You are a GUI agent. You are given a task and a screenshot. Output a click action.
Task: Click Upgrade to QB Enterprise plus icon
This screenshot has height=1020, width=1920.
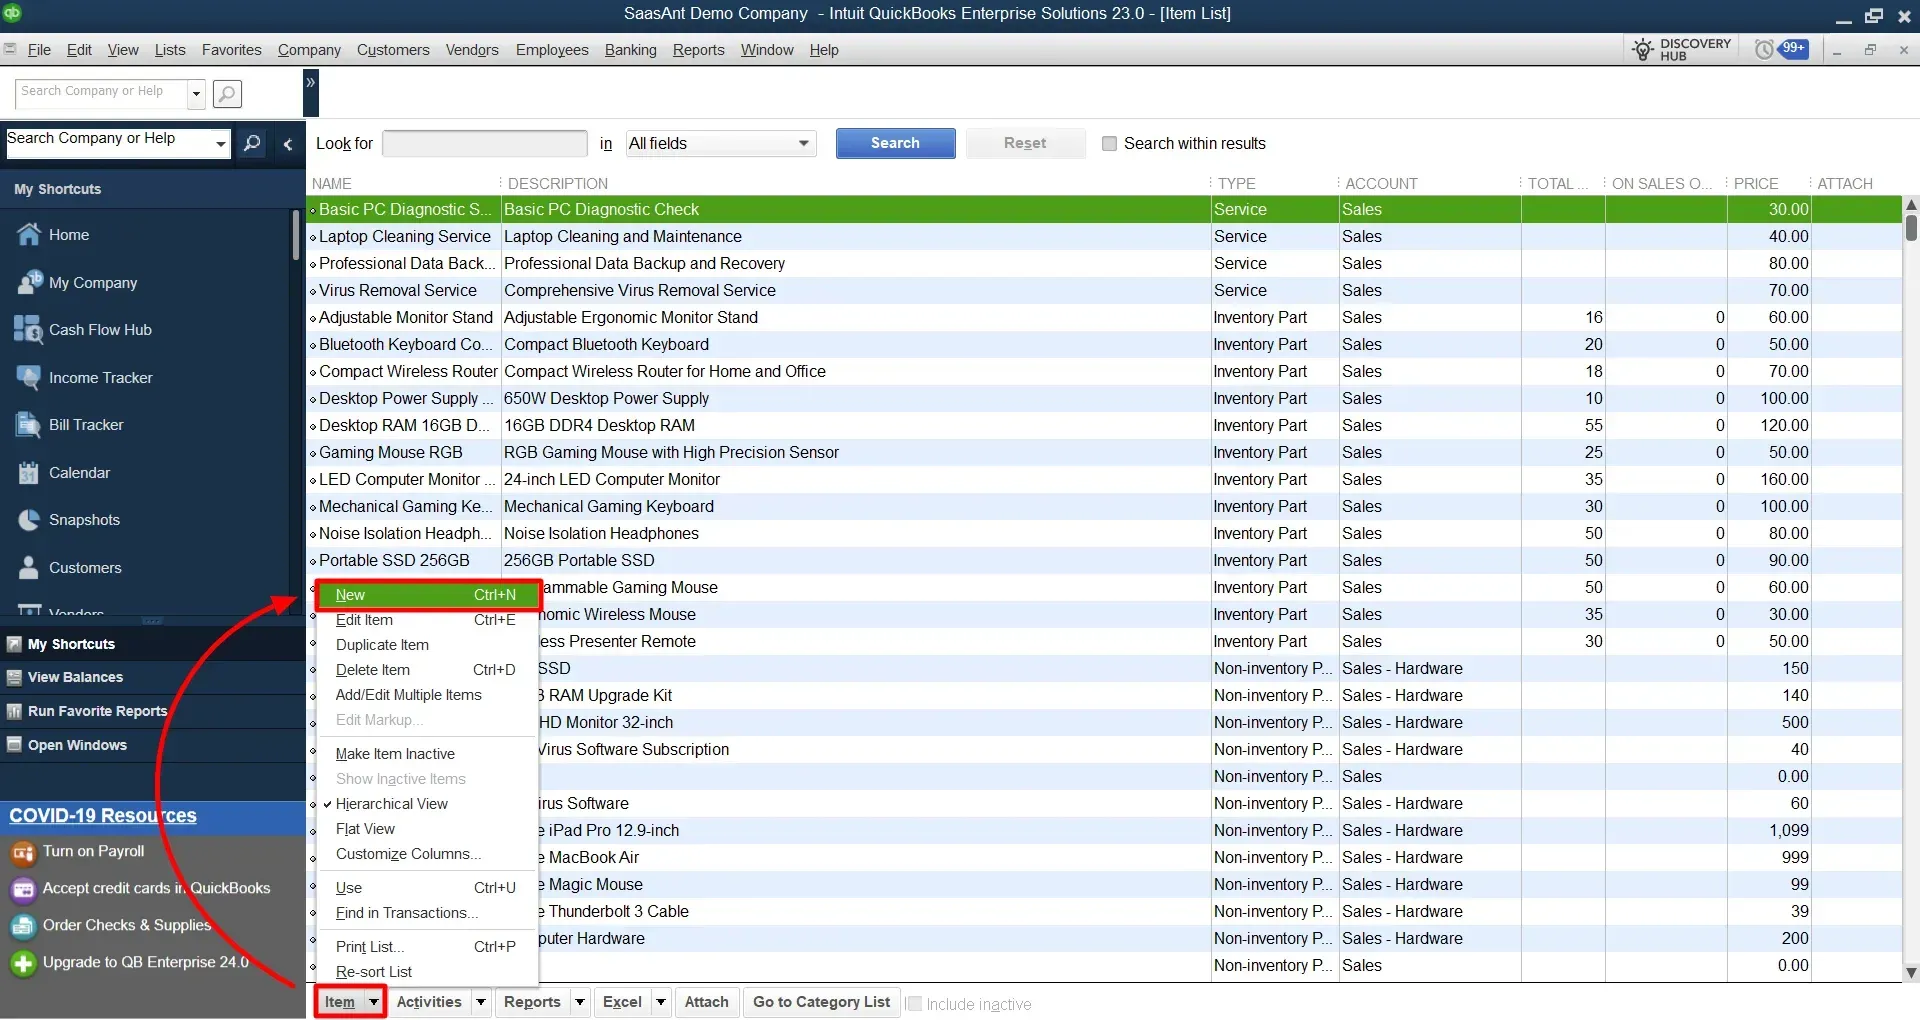(23, 963)
